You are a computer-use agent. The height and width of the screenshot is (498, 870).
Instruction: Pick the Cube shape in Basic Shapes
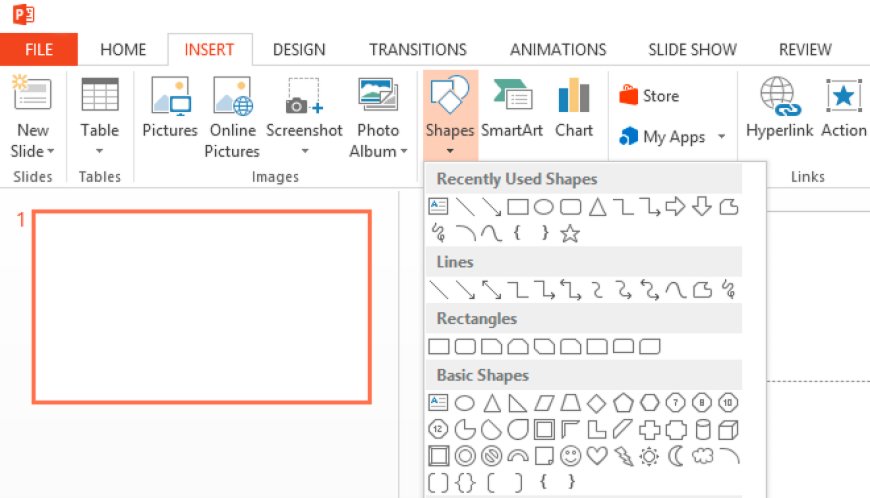click(x=728, y=430)
